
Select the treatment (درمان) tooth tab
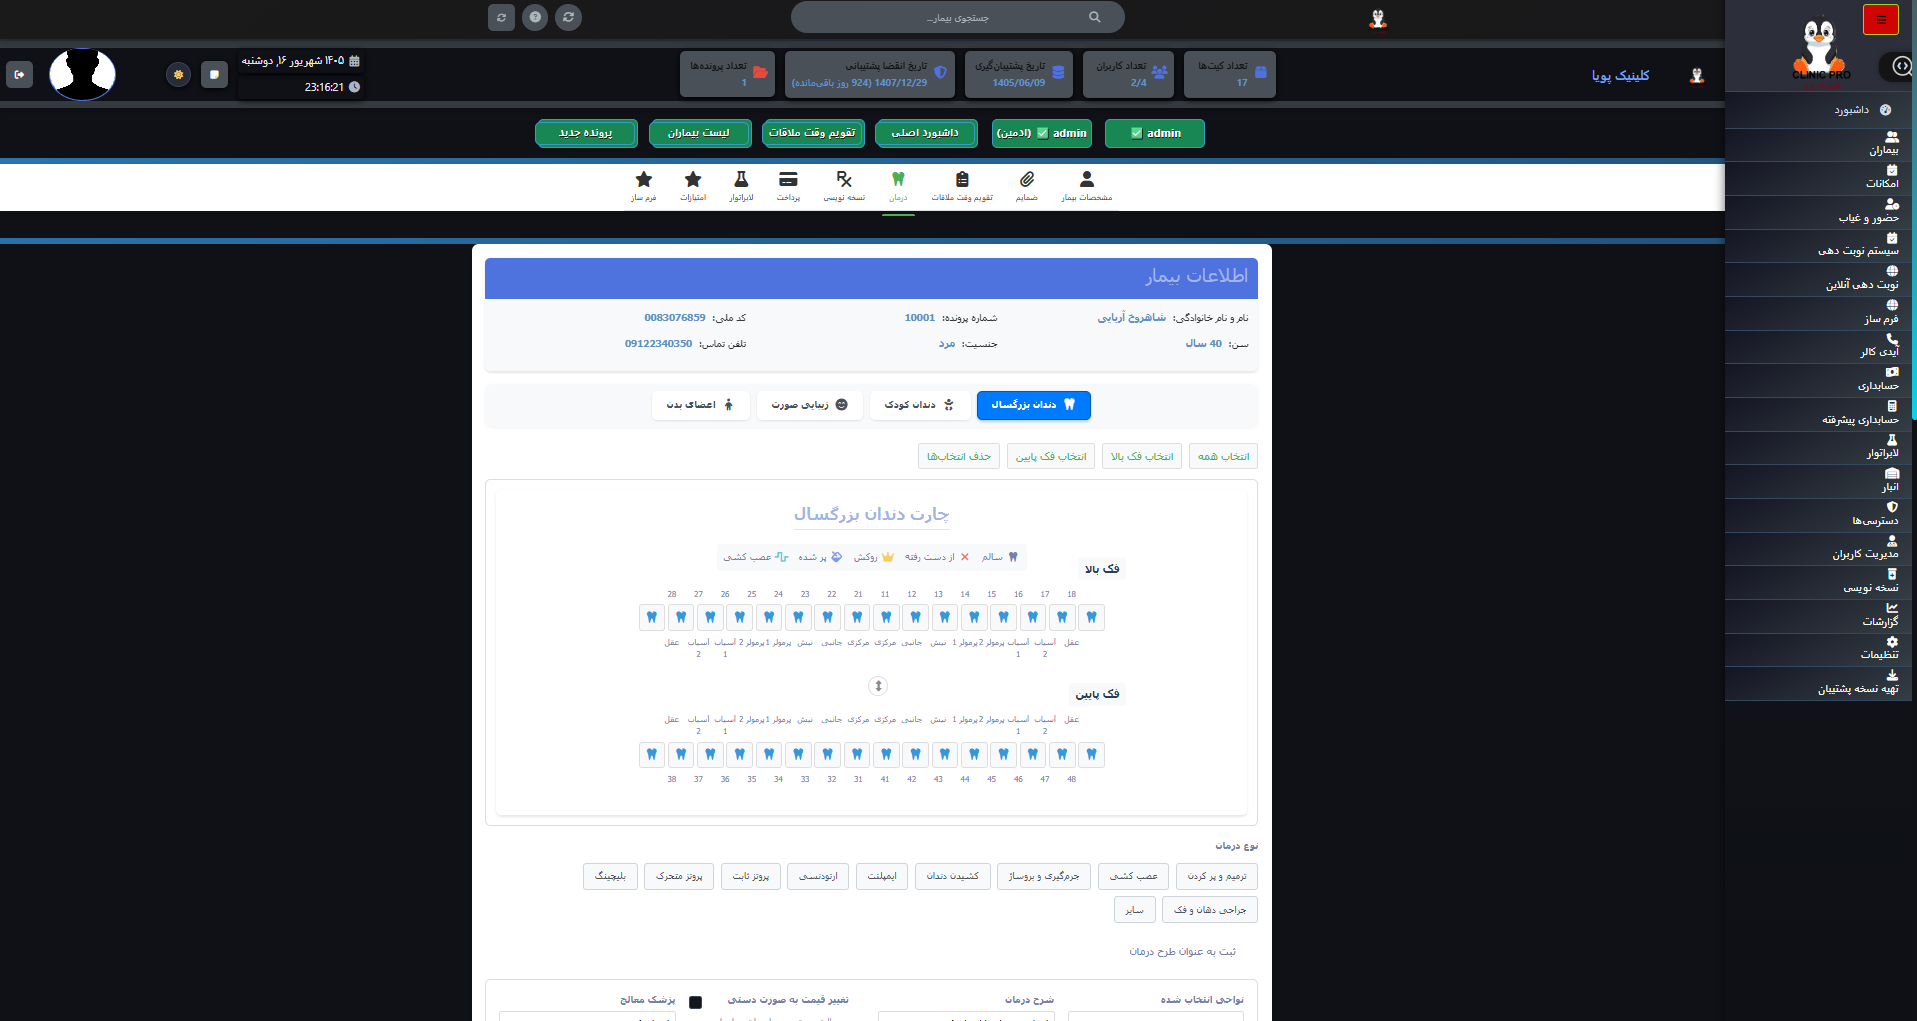[x=898, y=186]
